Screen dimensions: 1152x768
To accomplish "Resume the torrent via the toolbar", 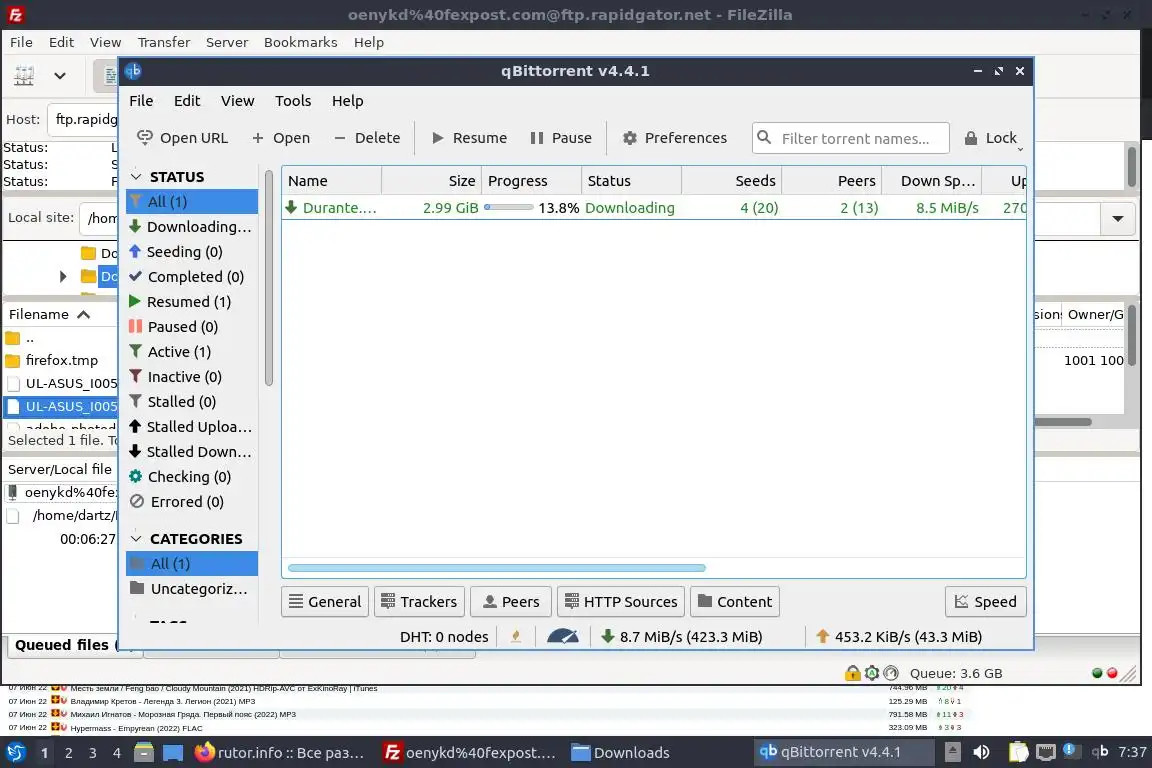I will coord(469,138).
